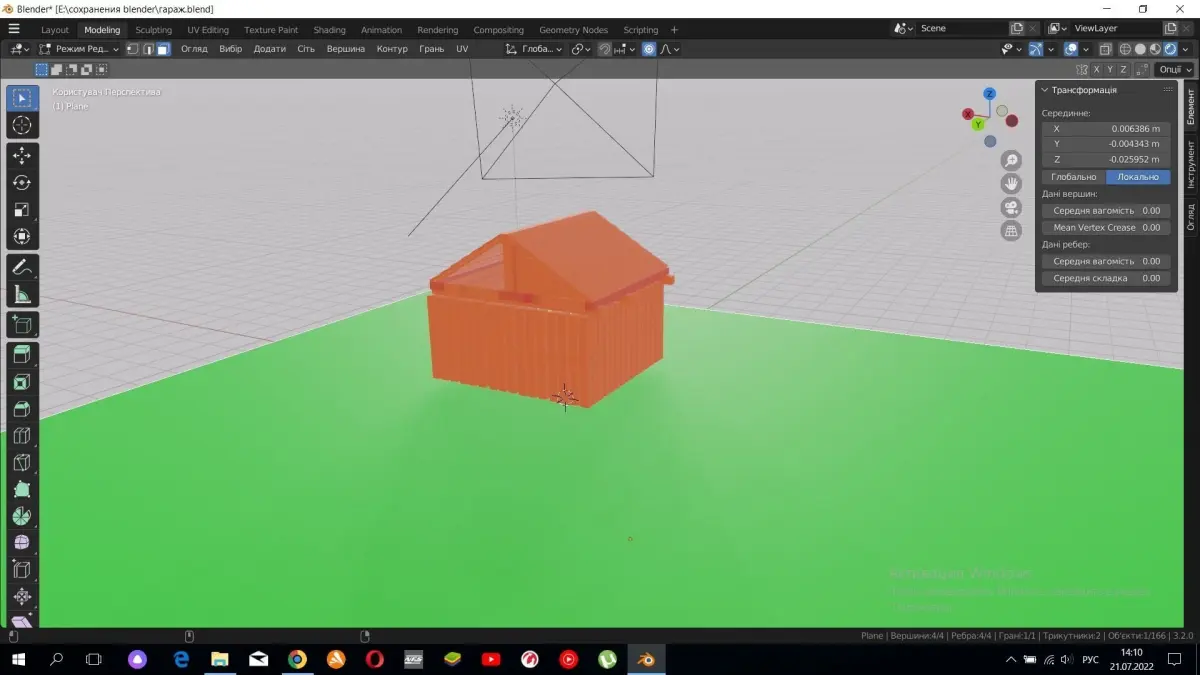Toggle camera view gizmo
Image resolution: width=1200 pixels, height=675 pixels.
tap(1011, 207)
